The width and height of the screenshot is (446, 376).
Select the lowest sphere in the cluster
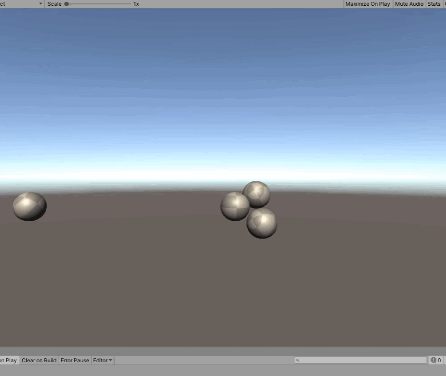click(x=262, y=223)
